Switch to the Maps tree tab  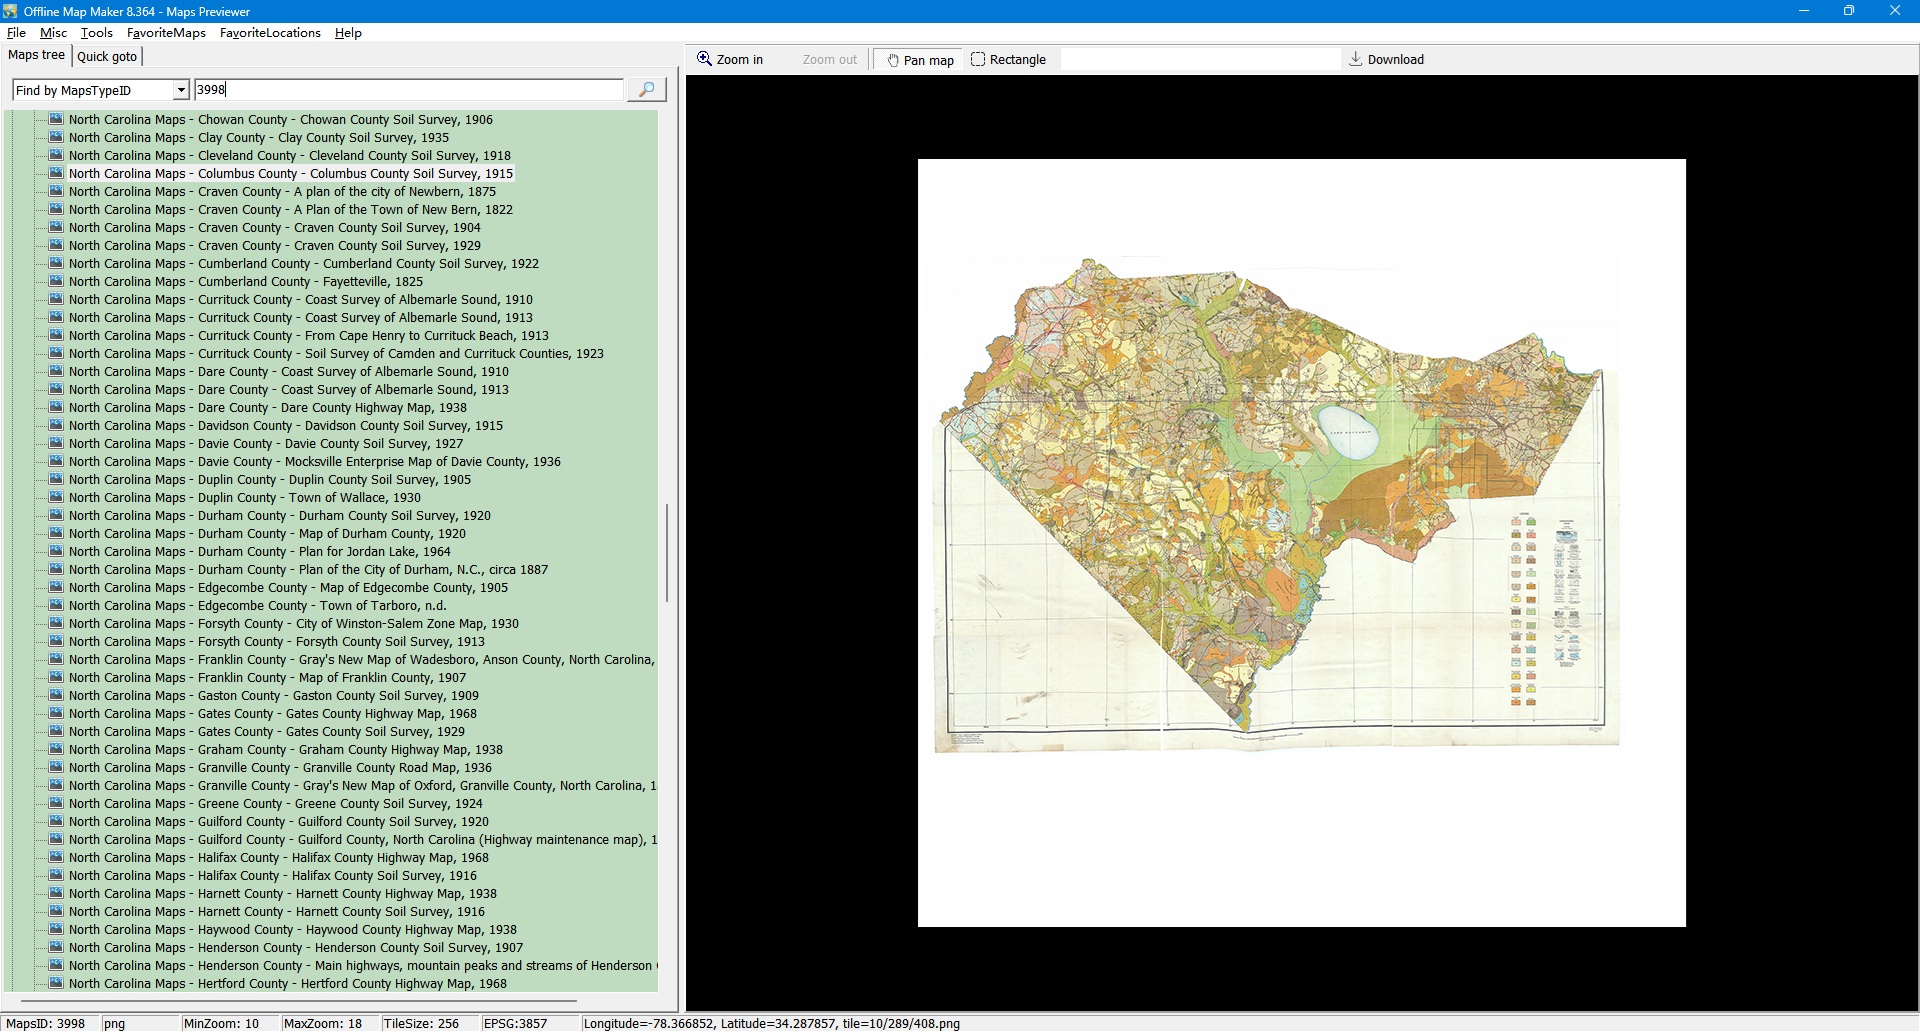point(36,56)
